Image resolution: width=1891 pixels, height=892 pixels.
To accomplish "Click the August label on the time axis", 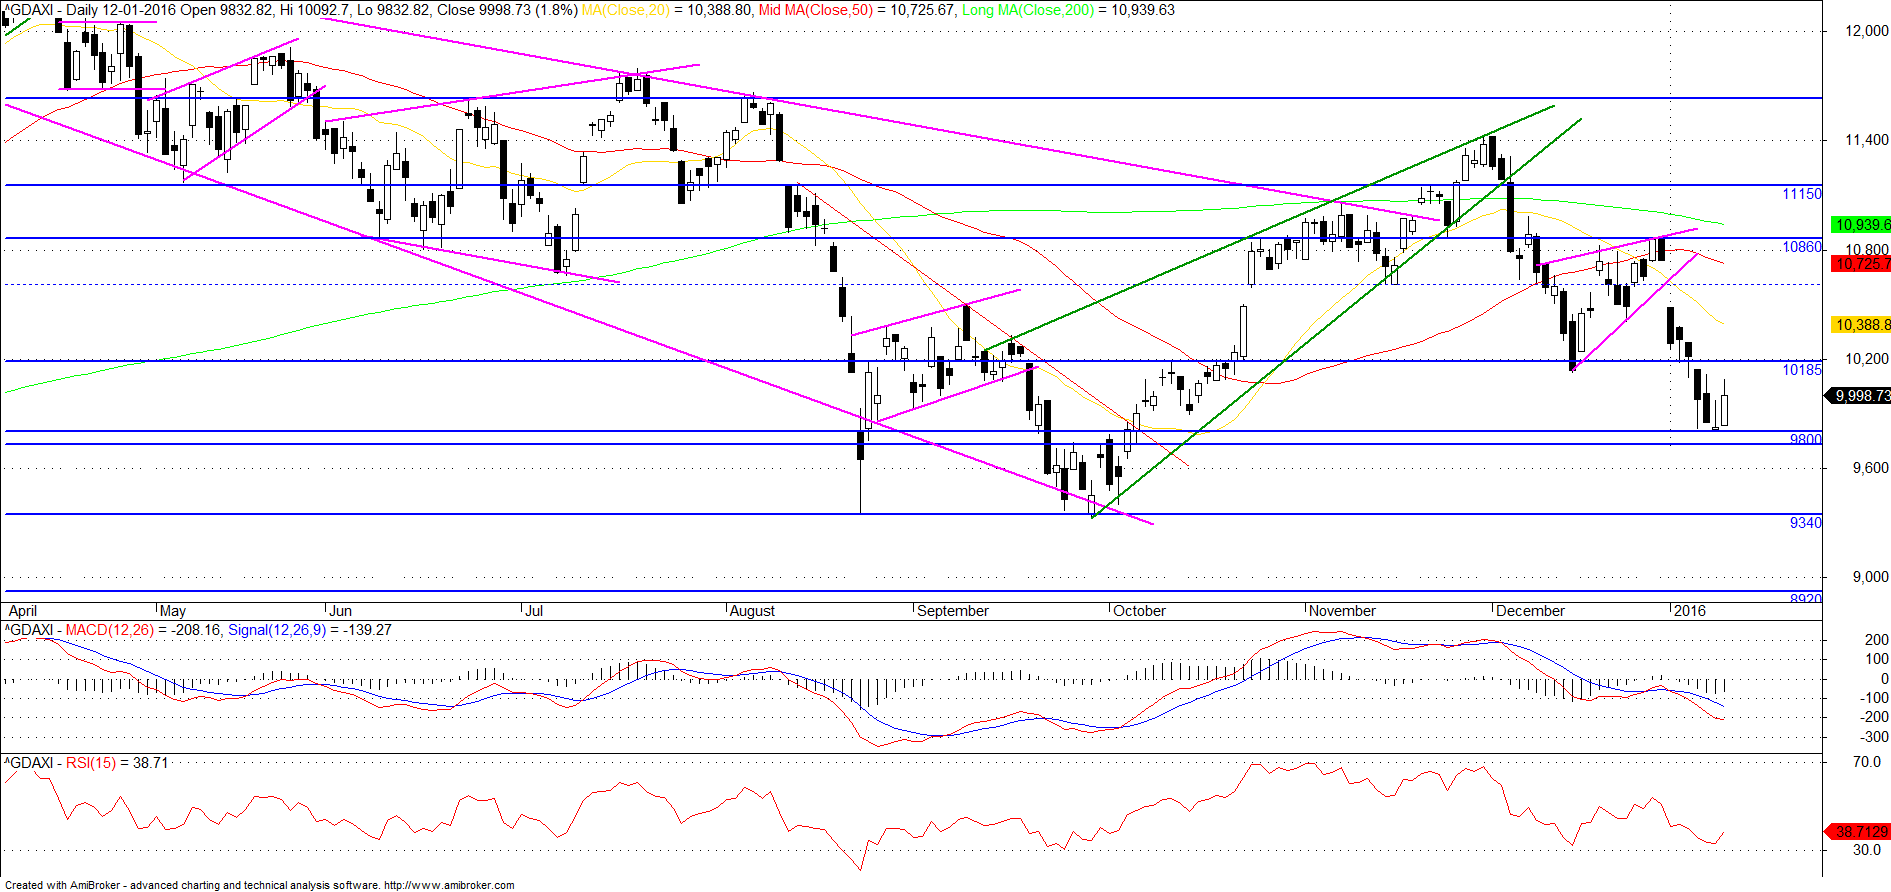I will (753, 611).
